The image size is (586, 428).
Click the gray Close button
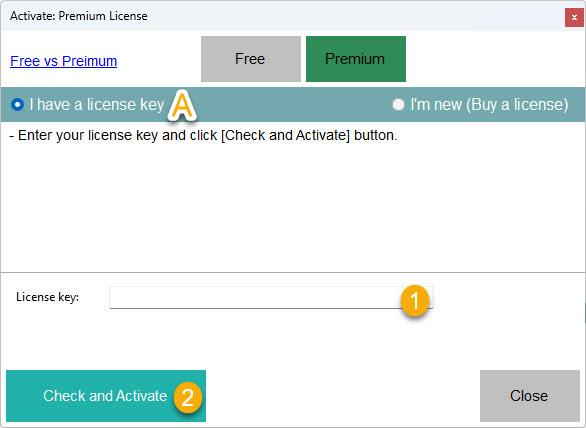coord(530,396)
